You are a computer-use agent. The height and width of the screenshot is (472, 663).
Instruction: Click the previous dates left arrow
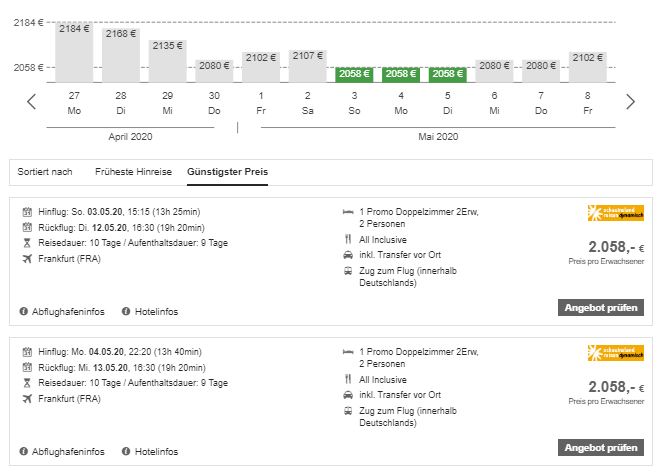pos(31,101)
